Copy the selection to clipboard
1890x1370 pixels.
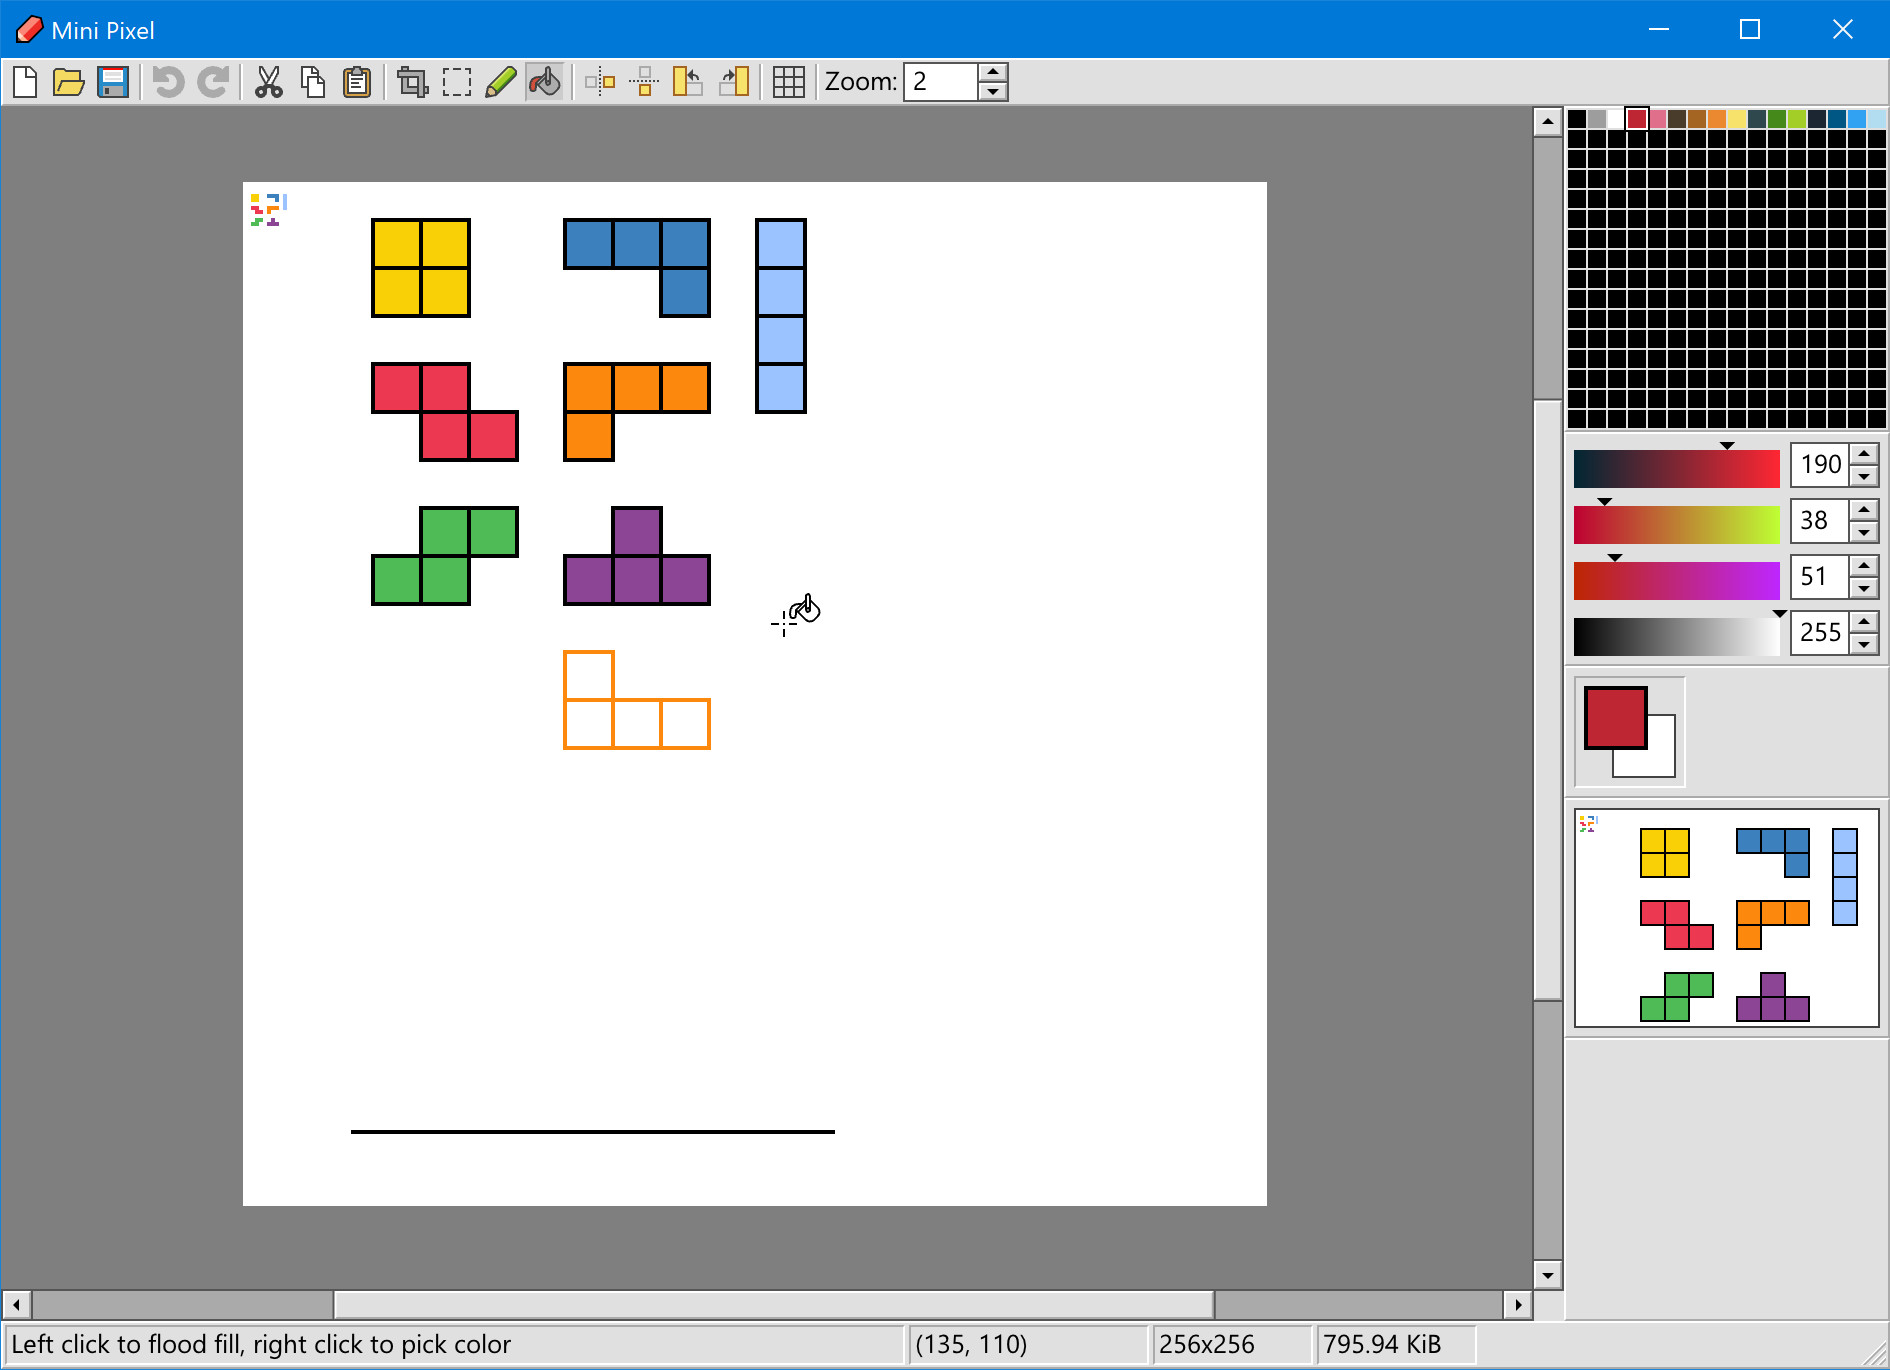click(312, 82)
